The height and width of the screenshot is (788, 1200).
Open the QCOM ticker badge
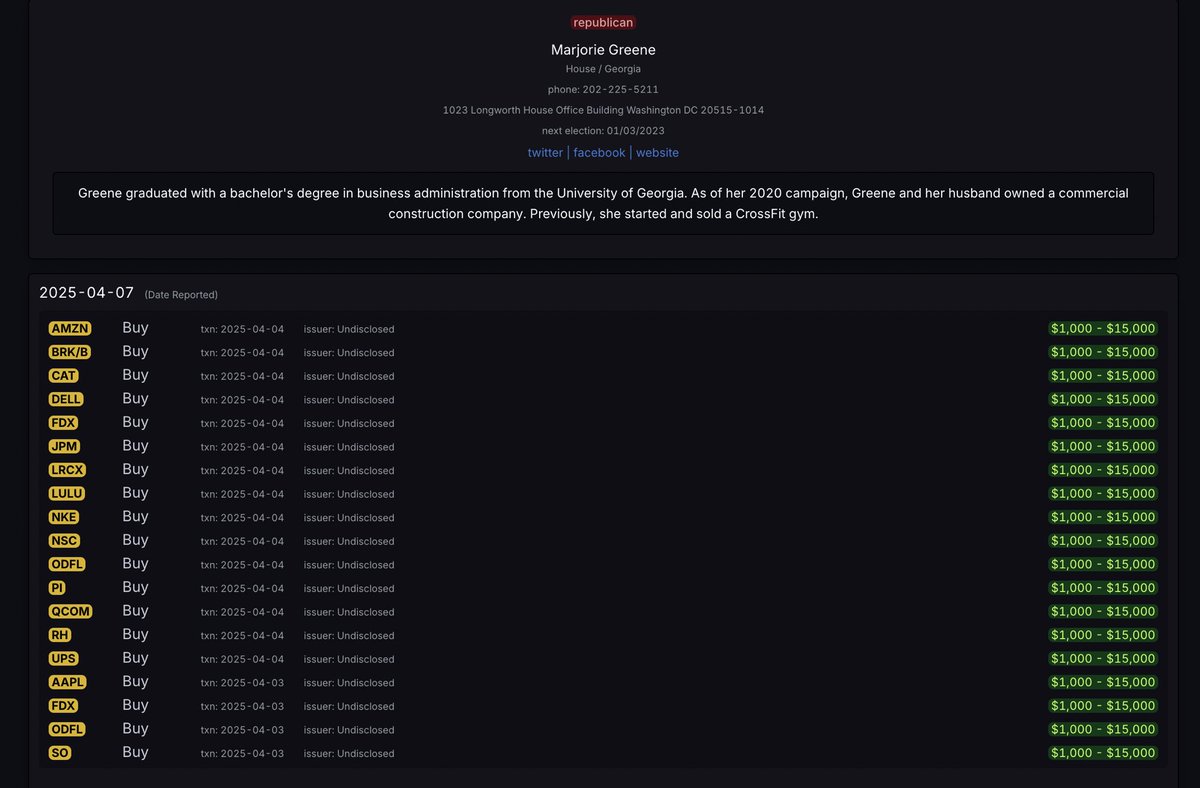pyautogui.click(x=70, y=611)
